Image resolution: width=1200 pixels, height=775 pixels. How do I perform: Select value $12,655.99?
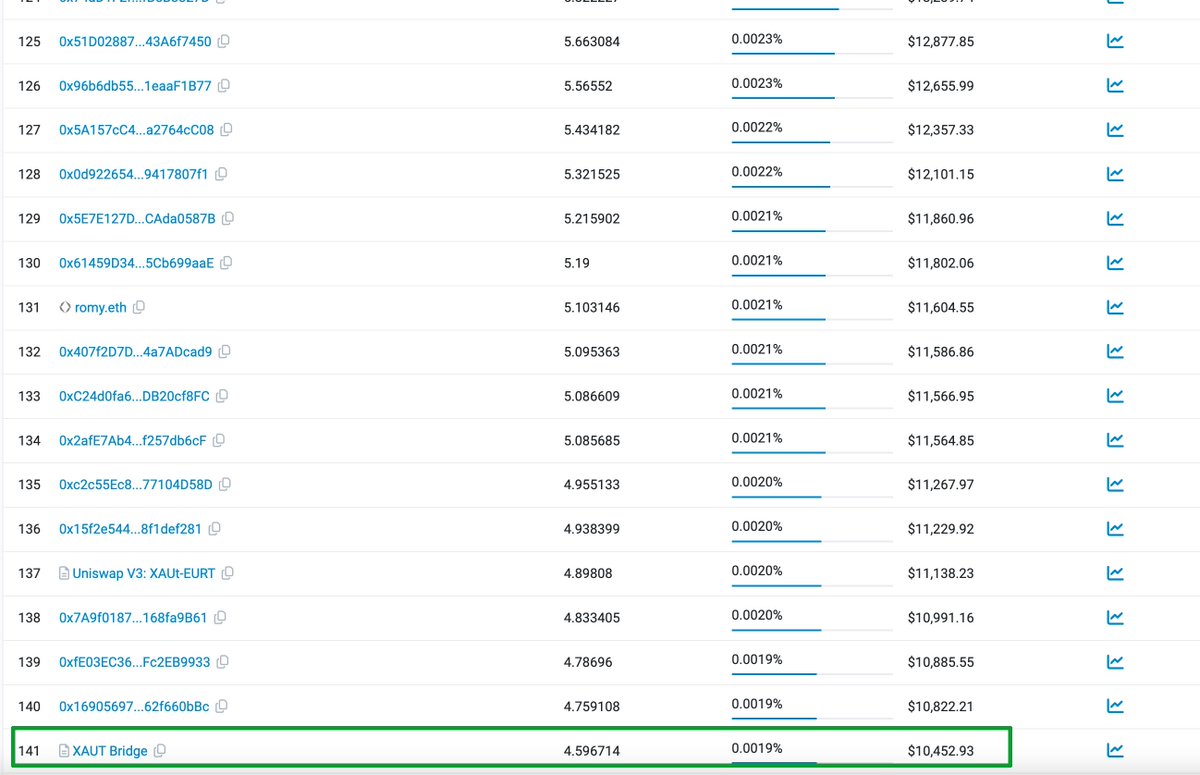click(941, 86)
